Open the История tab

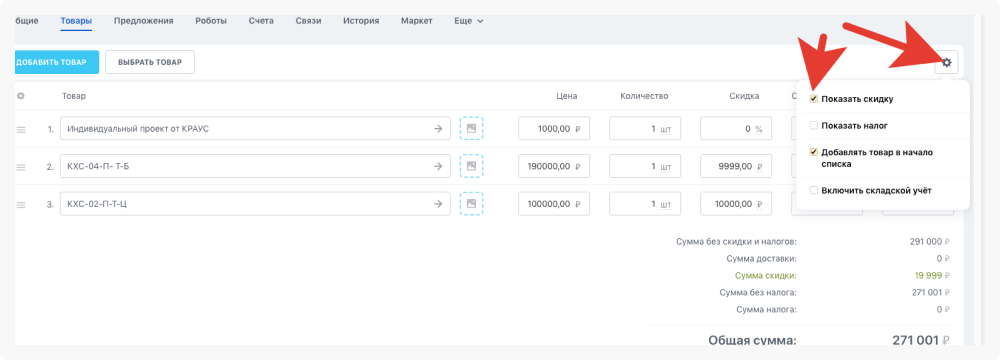[x=361, y=21]
